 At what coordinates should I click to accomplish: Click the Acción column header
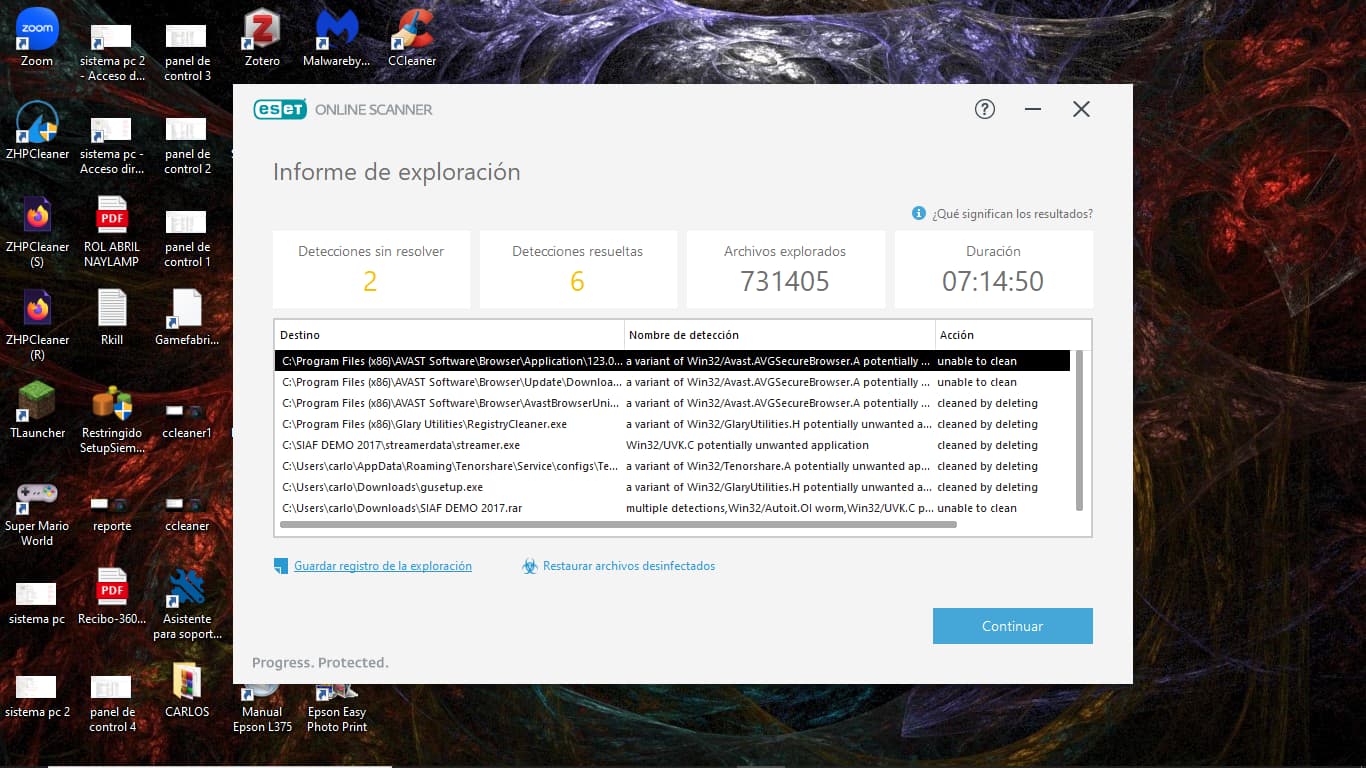pyautogui.click(x=1010, y=335)
